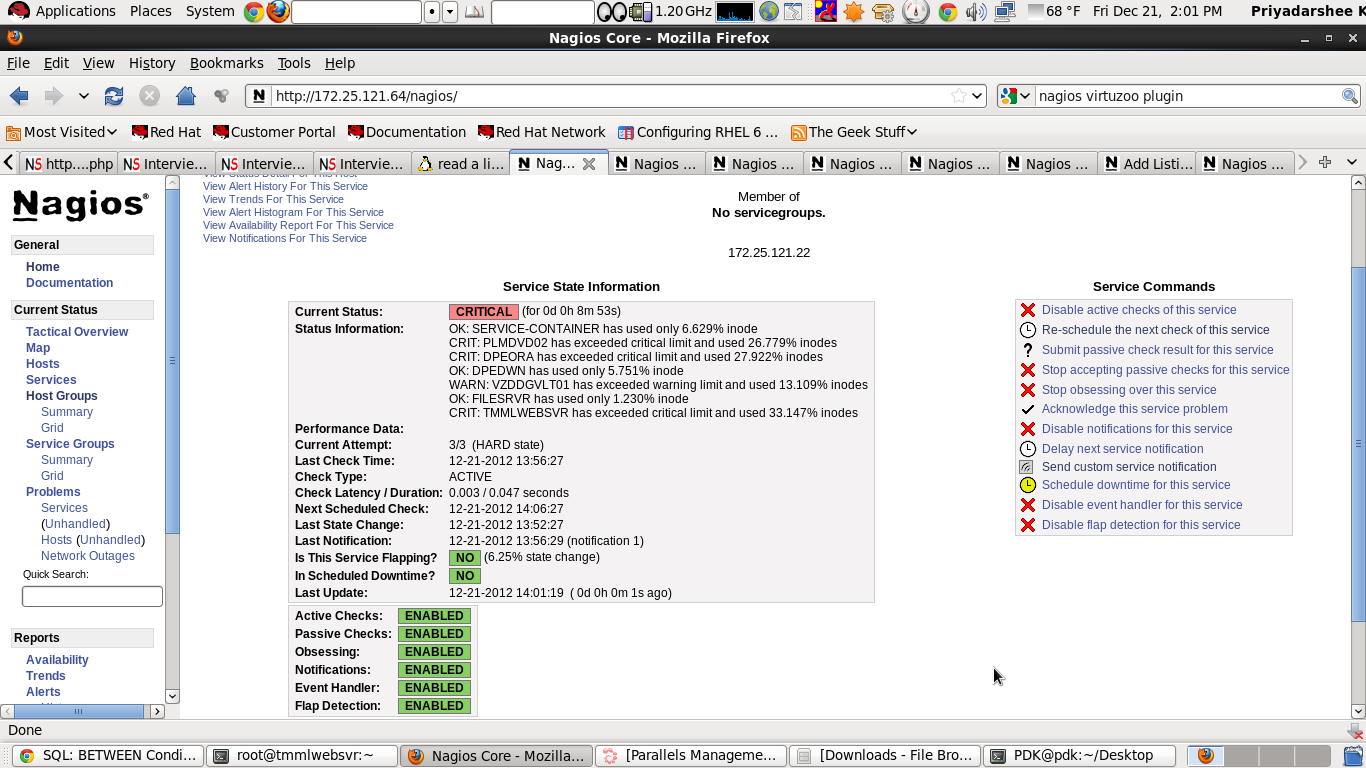1366x768 pixels.
Task: Click the red X beside Disable active checks
Action: pos(1027,310)
